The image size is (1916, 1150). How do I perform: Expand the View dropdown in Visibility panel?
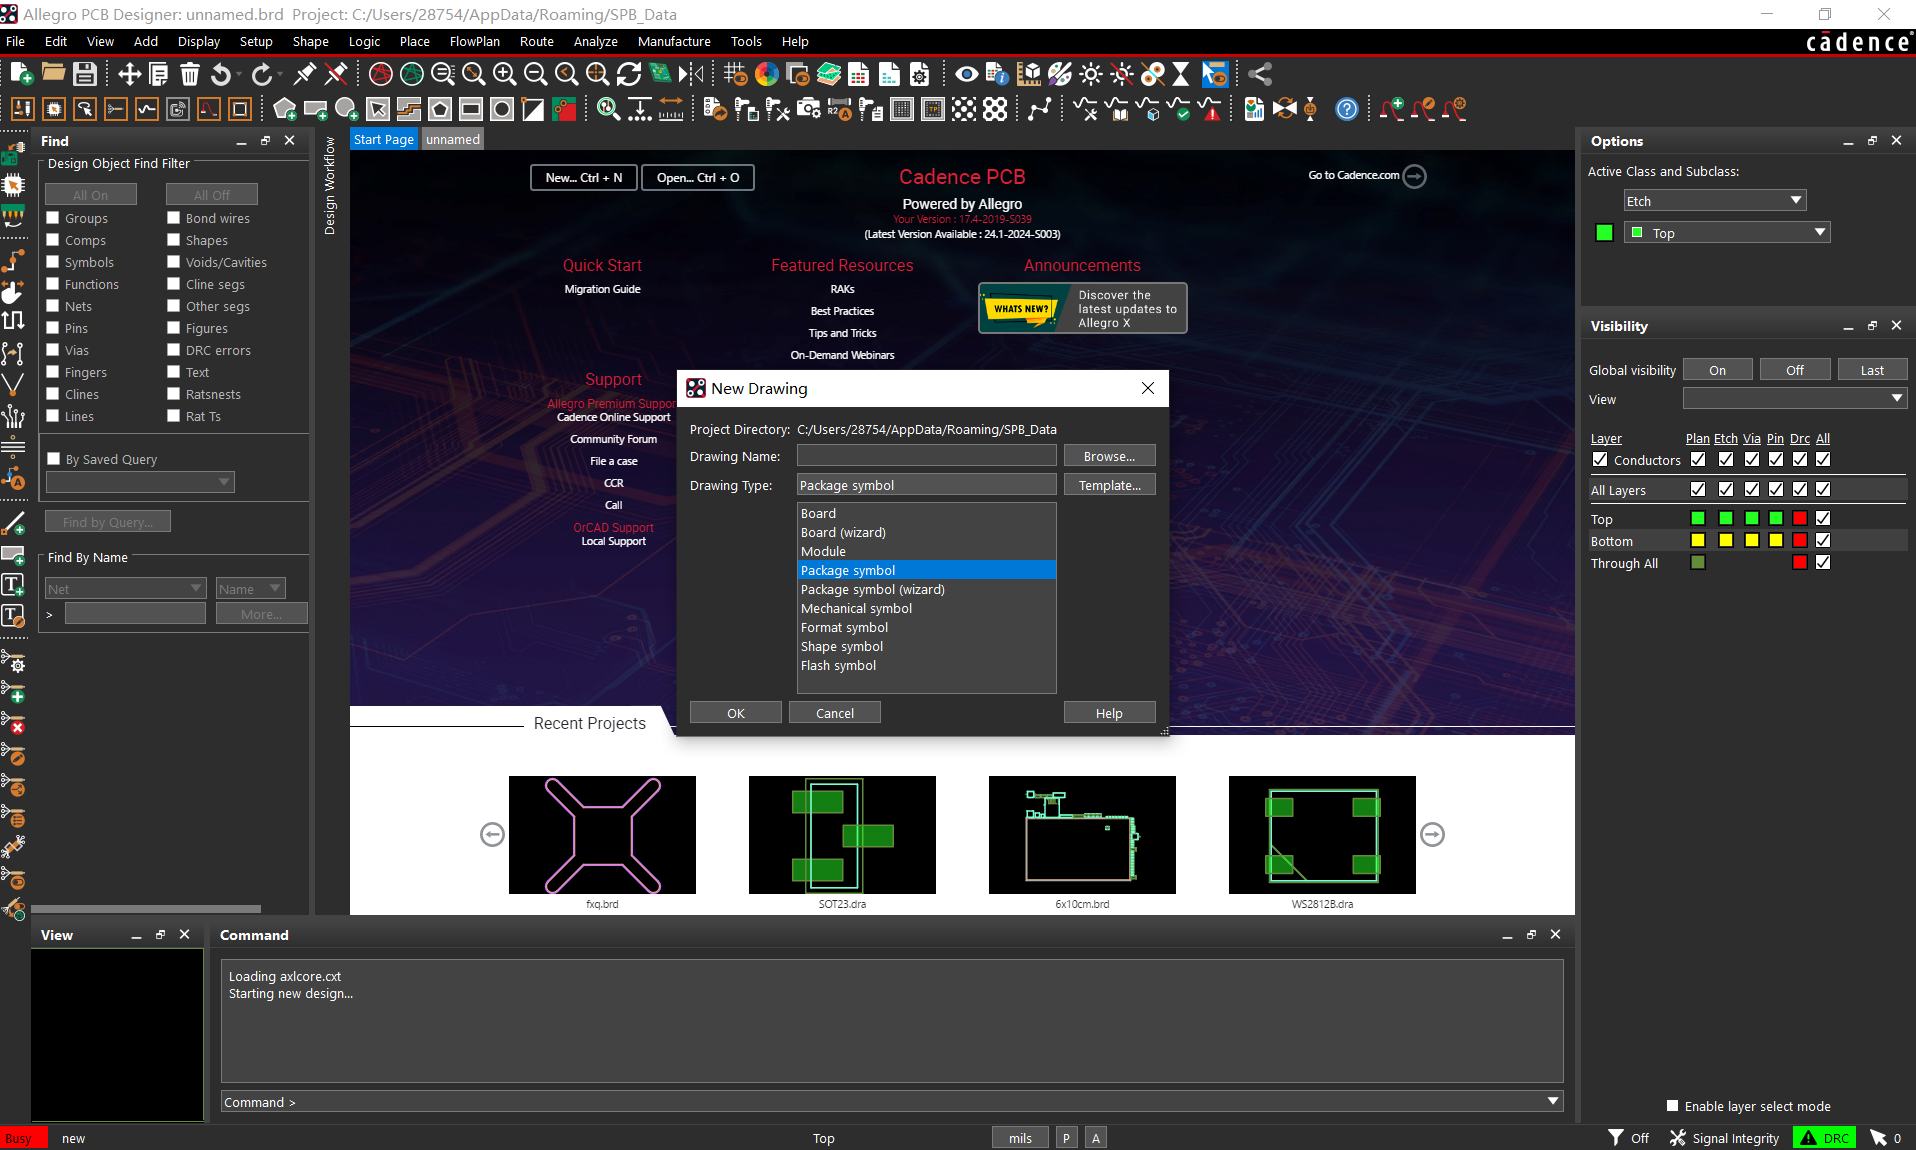tap(1795, 399)
